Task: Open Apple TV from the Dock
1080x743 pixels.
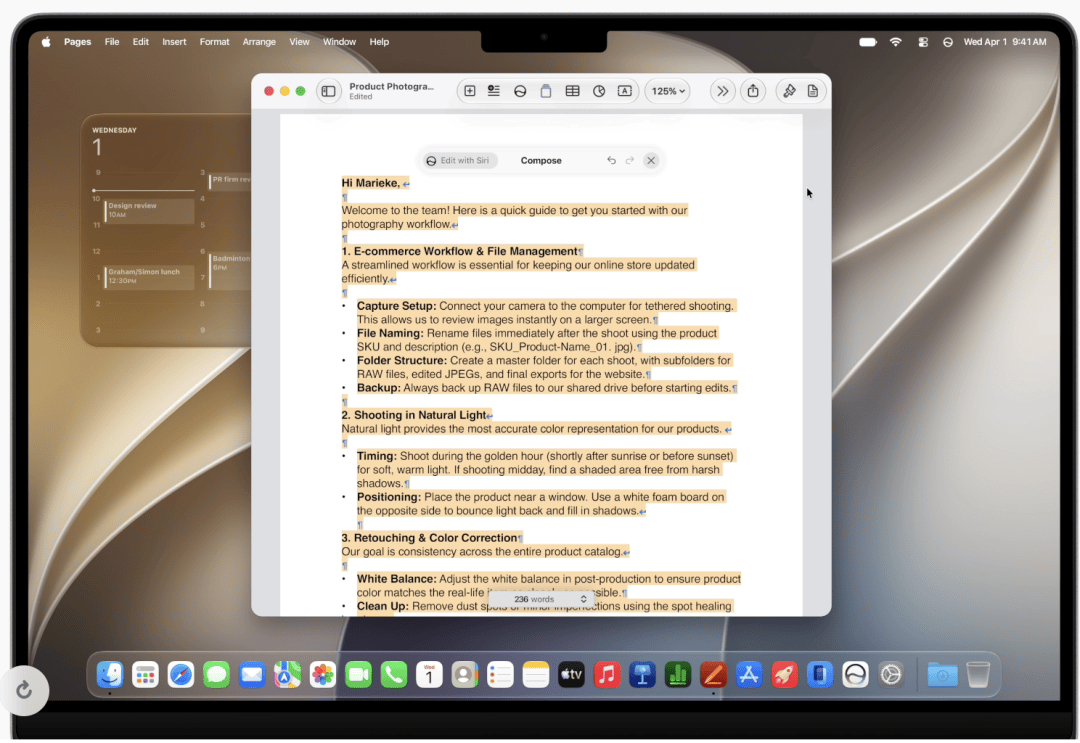Action: (x=571, y=675)
